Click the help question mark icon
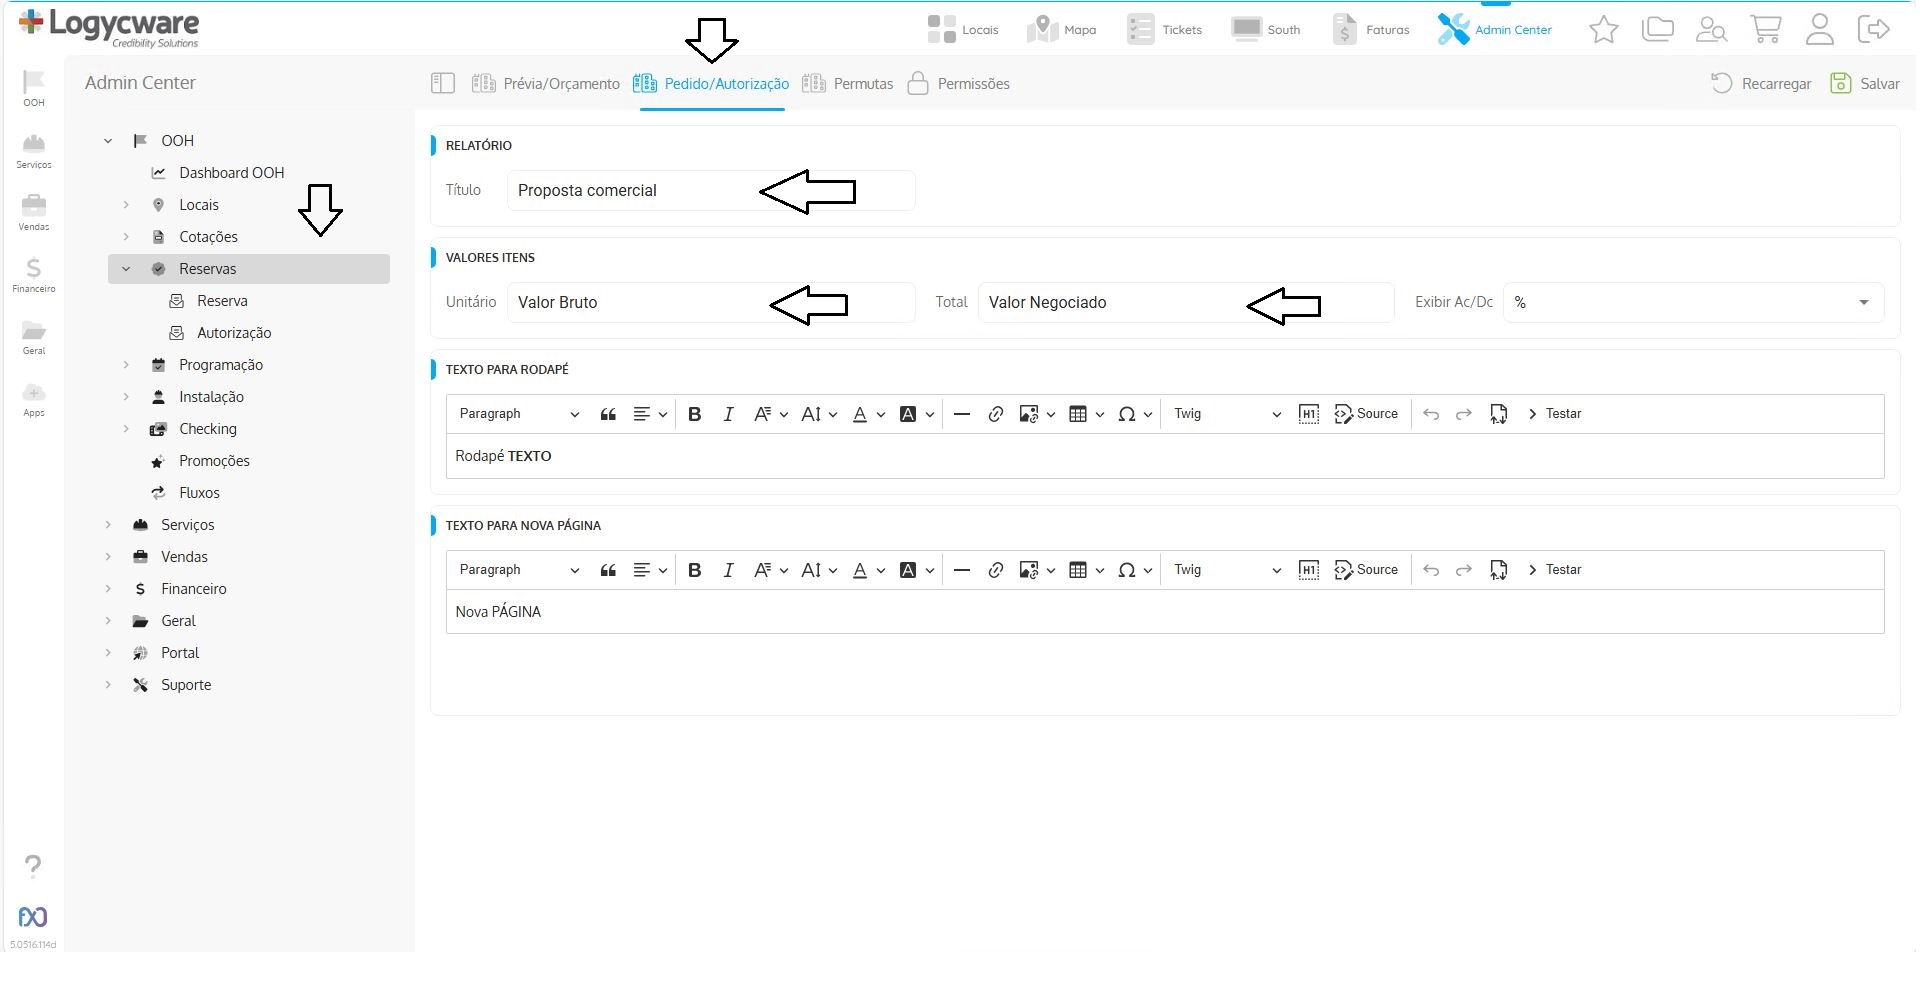 point(33,865)
